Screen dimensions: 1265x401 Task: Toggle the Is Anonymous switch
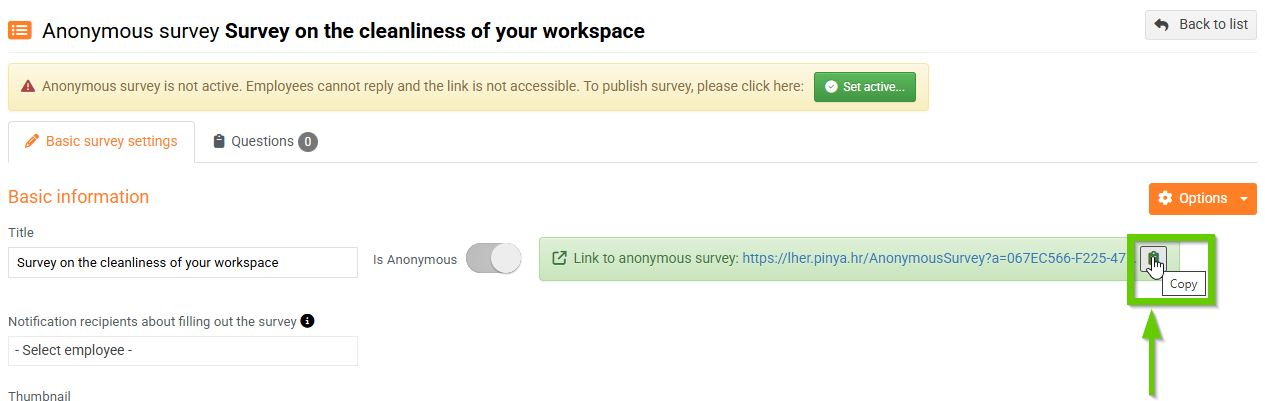(x=493, y=259)
